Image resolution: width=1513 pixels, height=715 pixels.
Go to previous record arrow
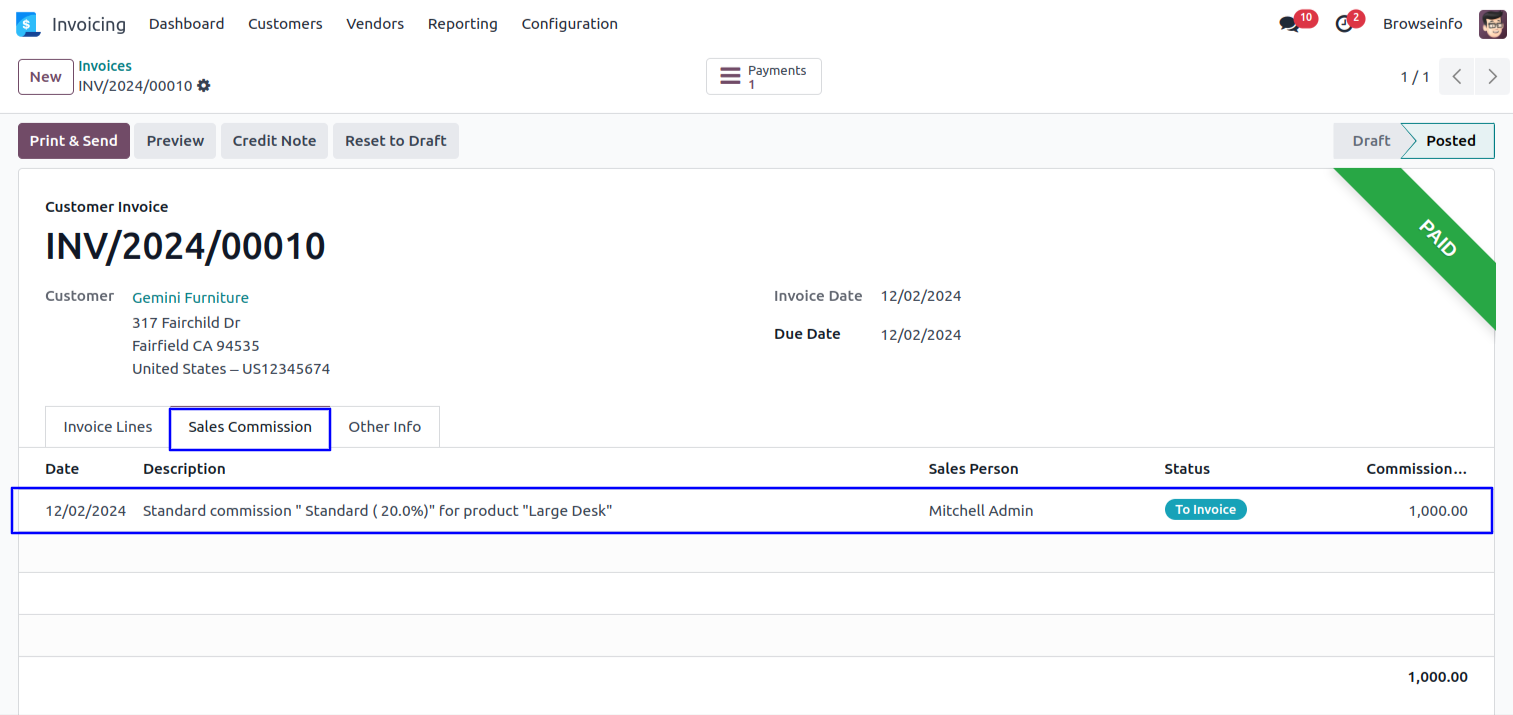point(1457,77)
